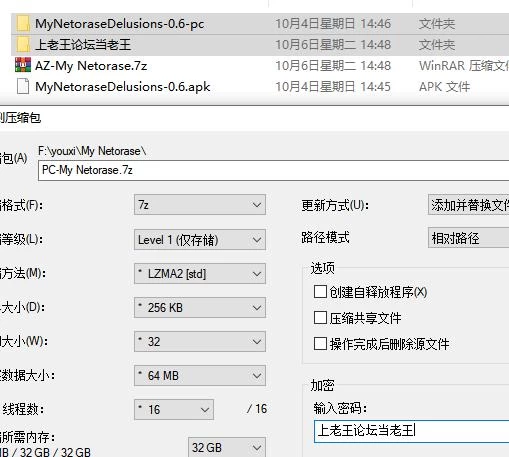Open the word size 32 dropdown
The height and width of the screenshot is (457, 509).
[x=200, y=341]
